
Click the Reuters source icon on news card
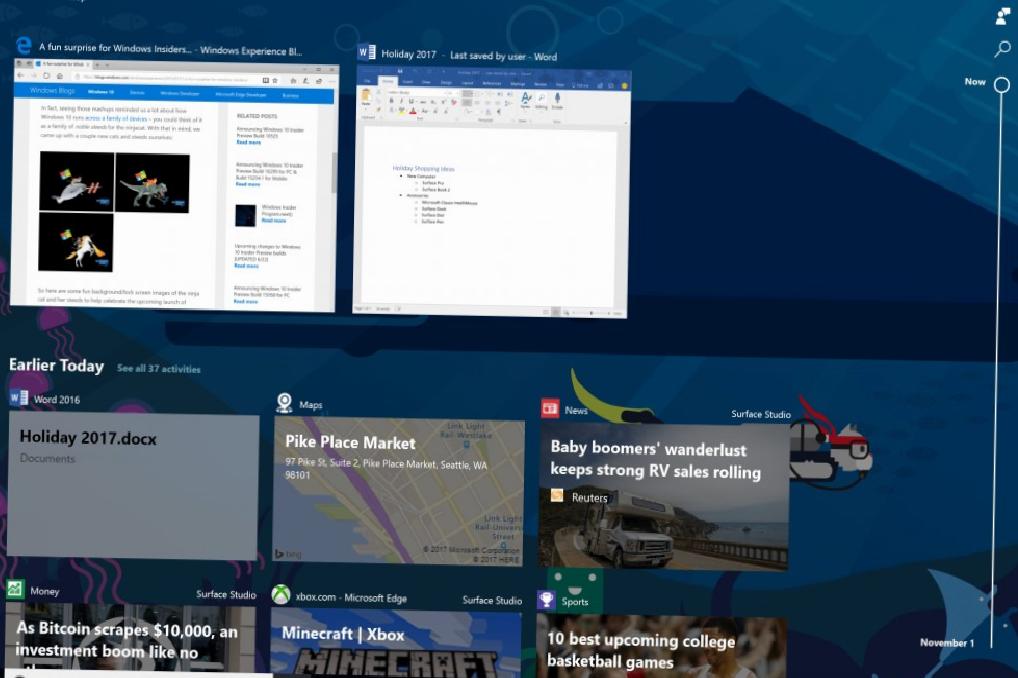[556, 496]
